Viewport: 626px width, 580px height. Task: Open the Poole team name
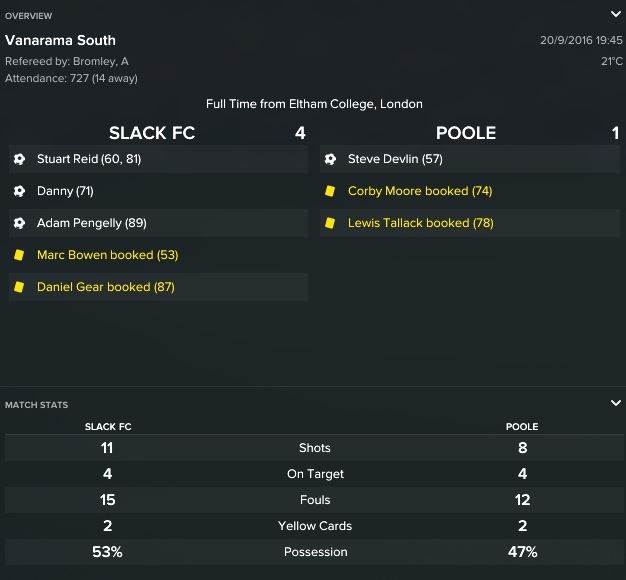(466, 133)
